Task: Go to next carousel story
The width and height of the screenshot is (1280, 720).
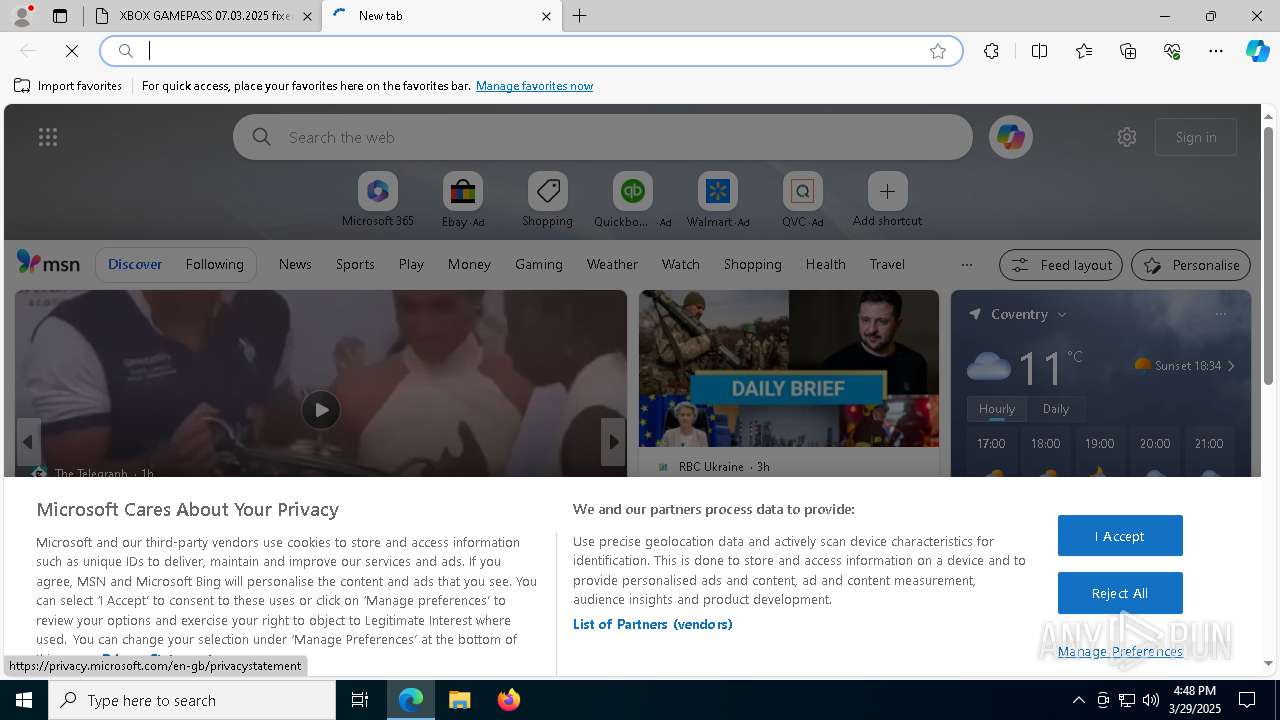Action: click(x=613, y=442)
